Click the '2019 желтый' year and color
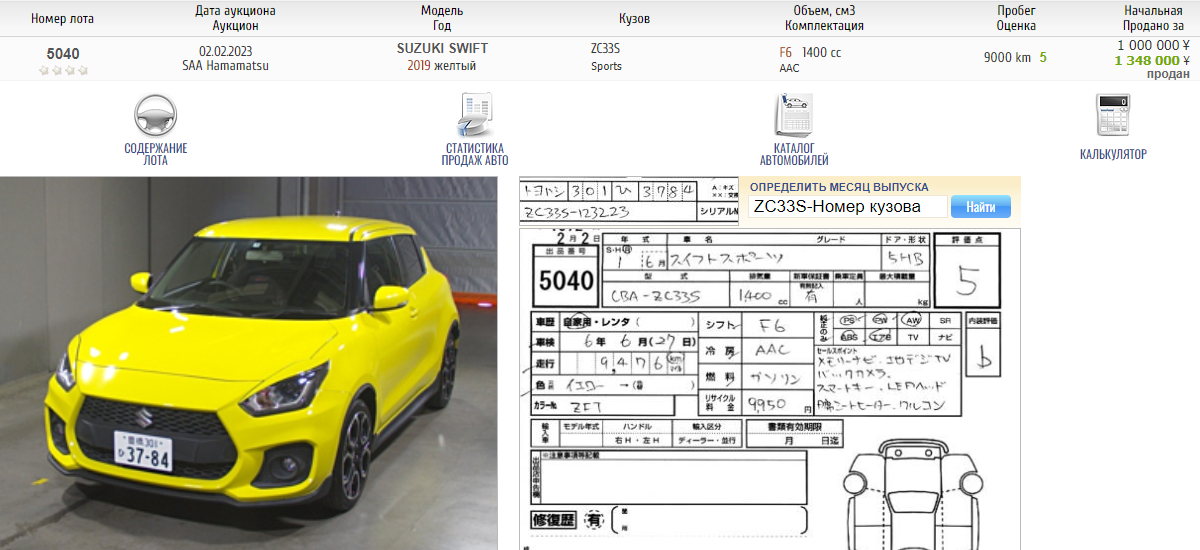This screenshot has height=550, width=1200. (442, 66)
